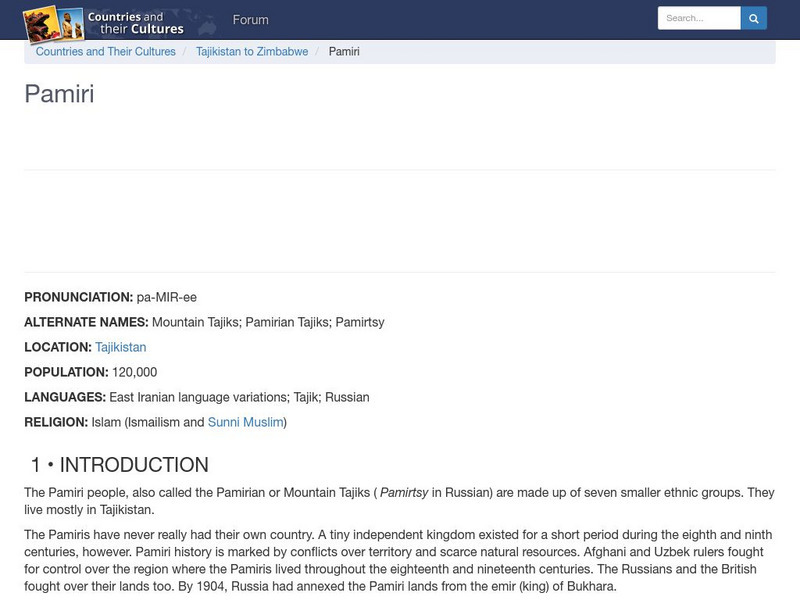Follow the Tajikistan location link
The width and height of the screenshot is (800, 600).
coord(120,347)
